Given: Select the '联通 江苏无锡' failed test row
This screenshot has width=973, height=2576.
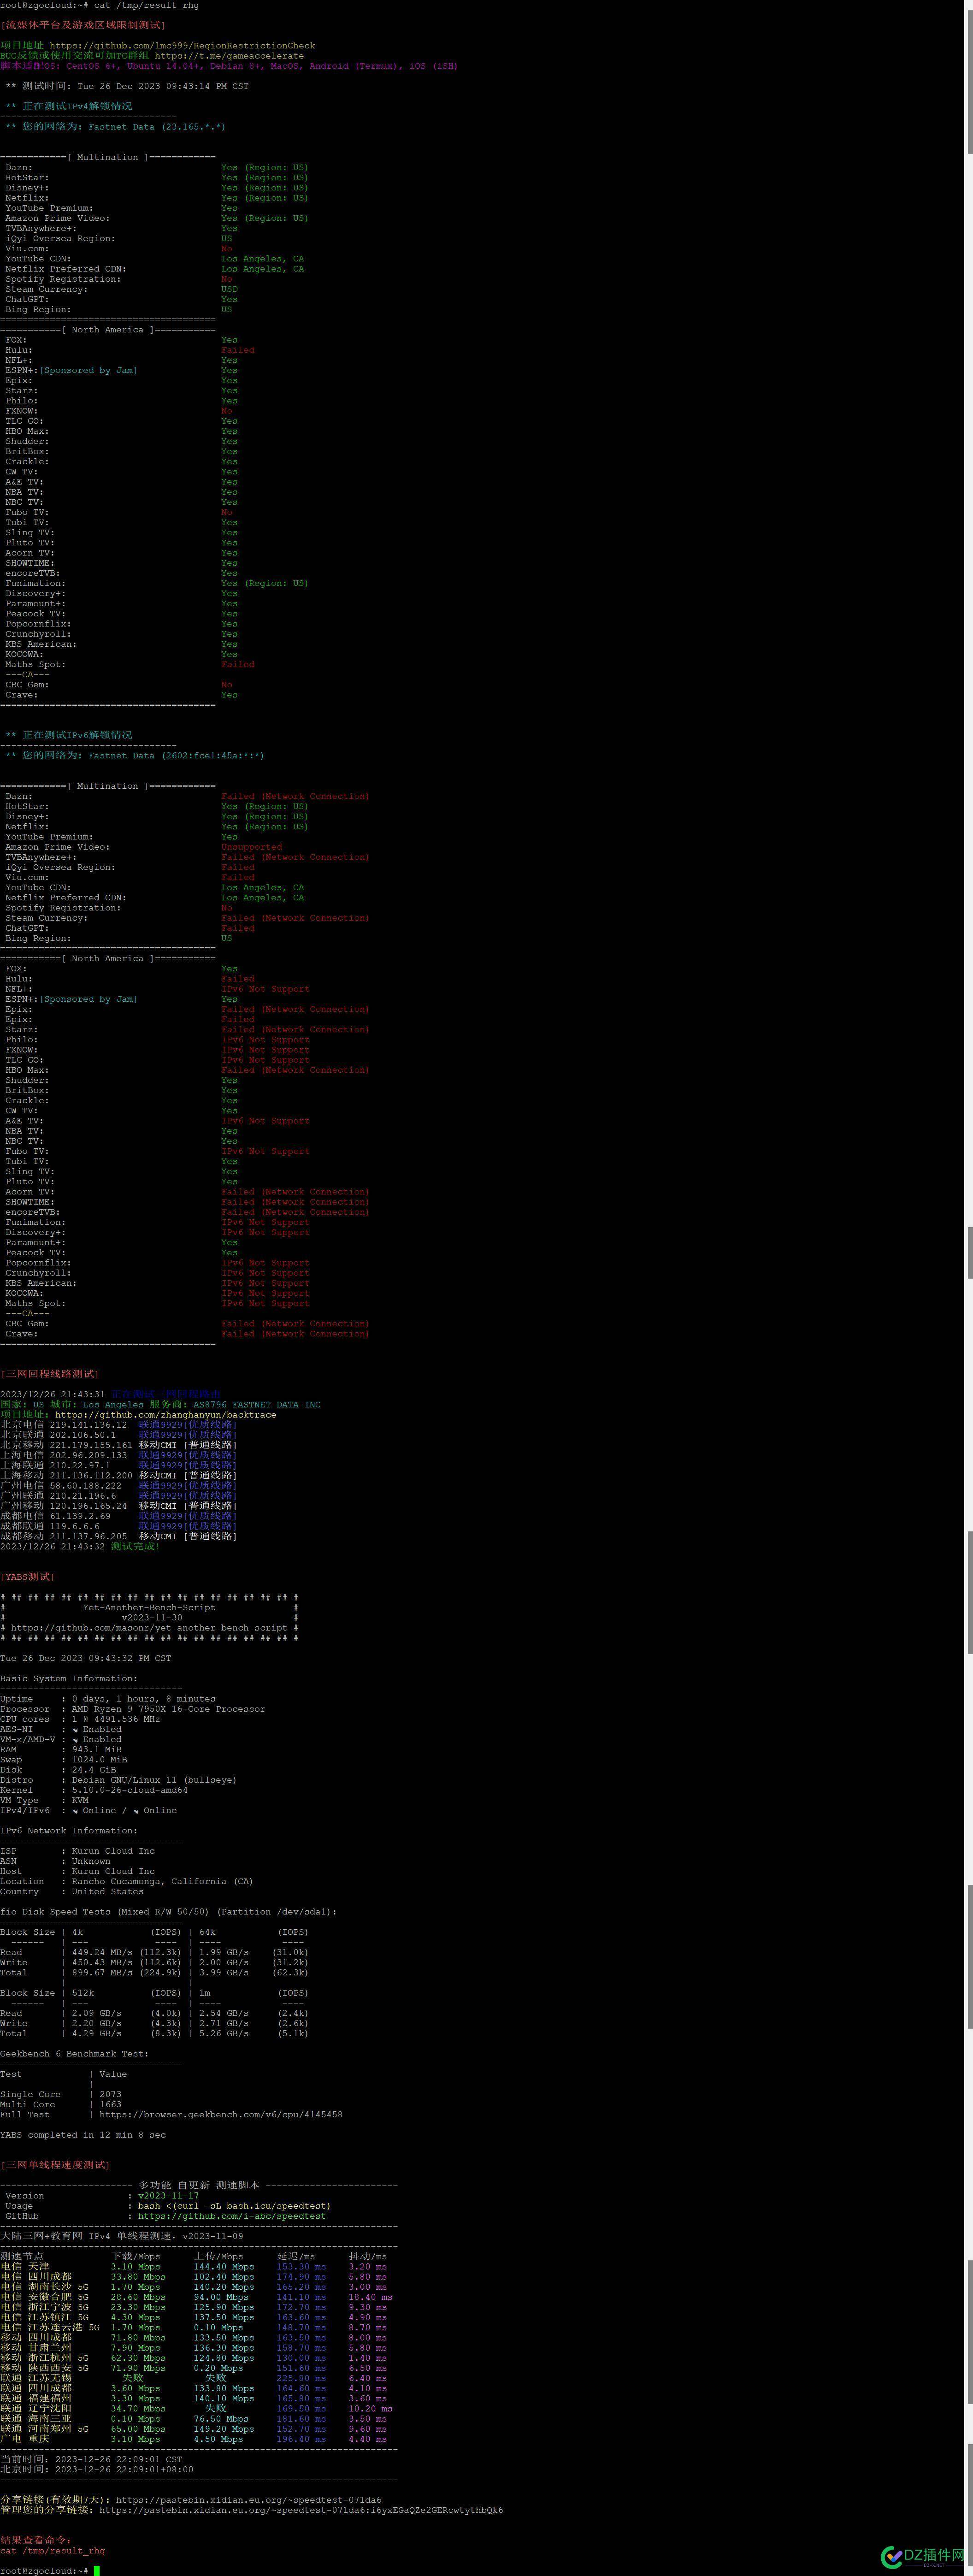Looking at the screenshot, I should [x=193, y=2378].
